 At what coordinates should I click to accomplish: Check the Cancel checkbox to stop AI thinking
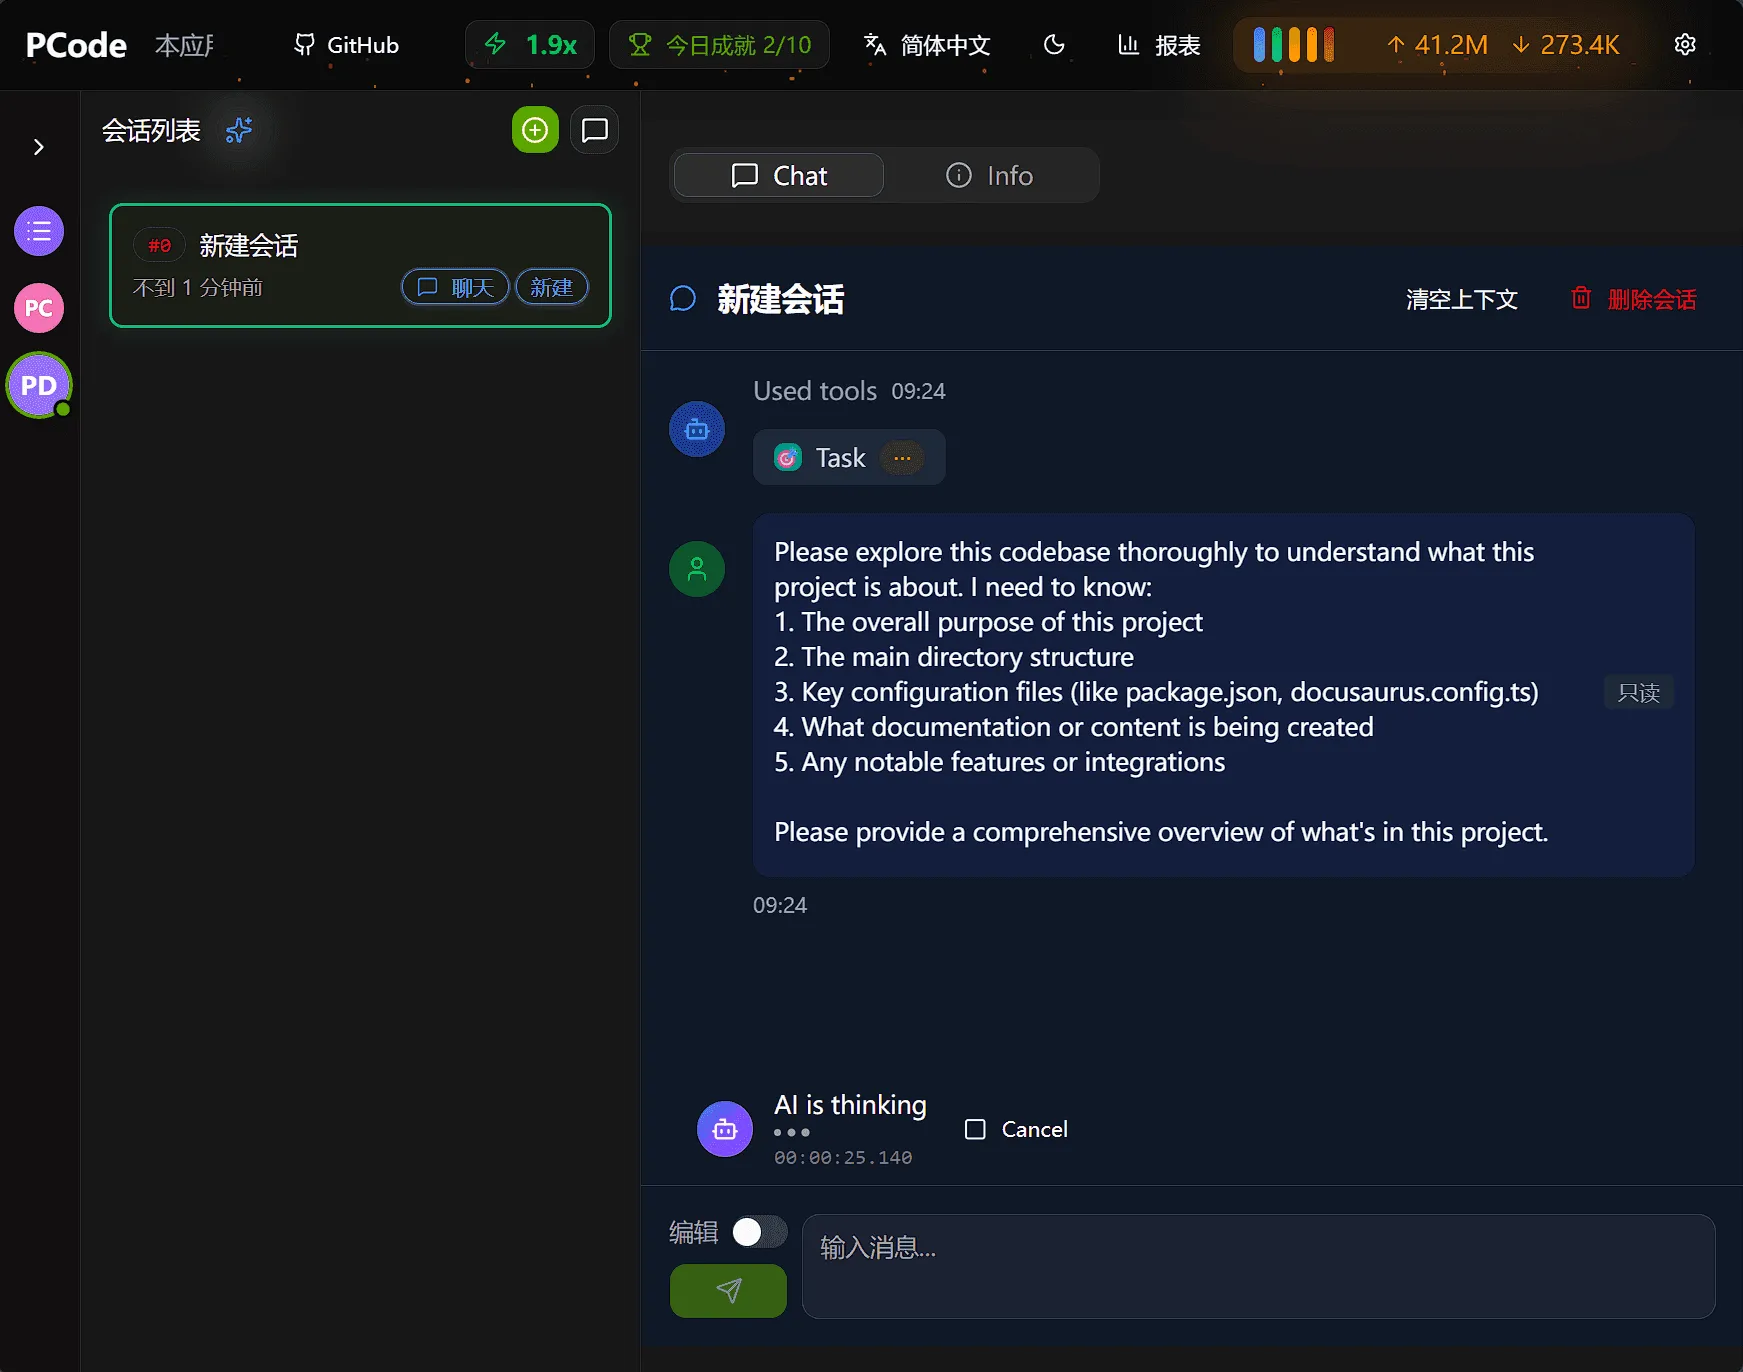tap(975, 1128)
